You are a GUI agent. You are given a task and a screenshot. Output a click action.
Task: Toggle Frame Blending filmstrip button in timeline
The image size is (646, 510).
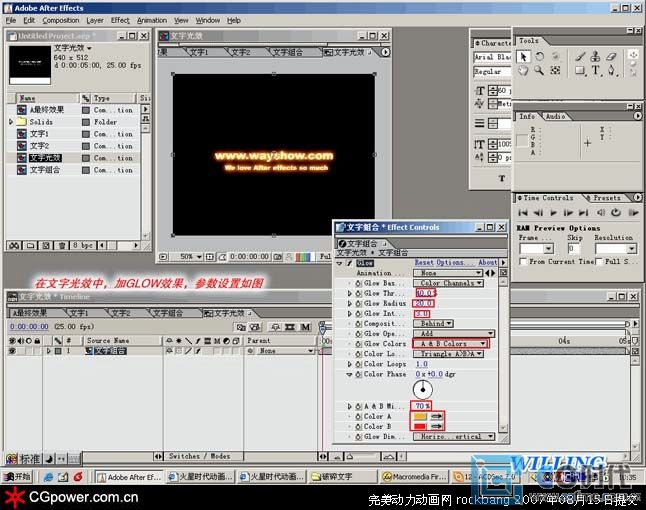290,327
